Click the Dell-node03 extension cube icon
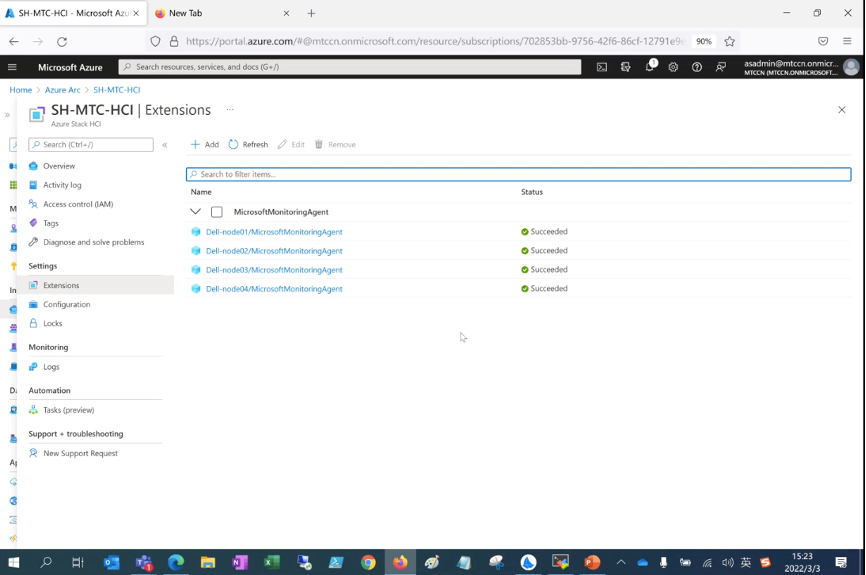This screenshot has height=575, width=866. (196, 270)
